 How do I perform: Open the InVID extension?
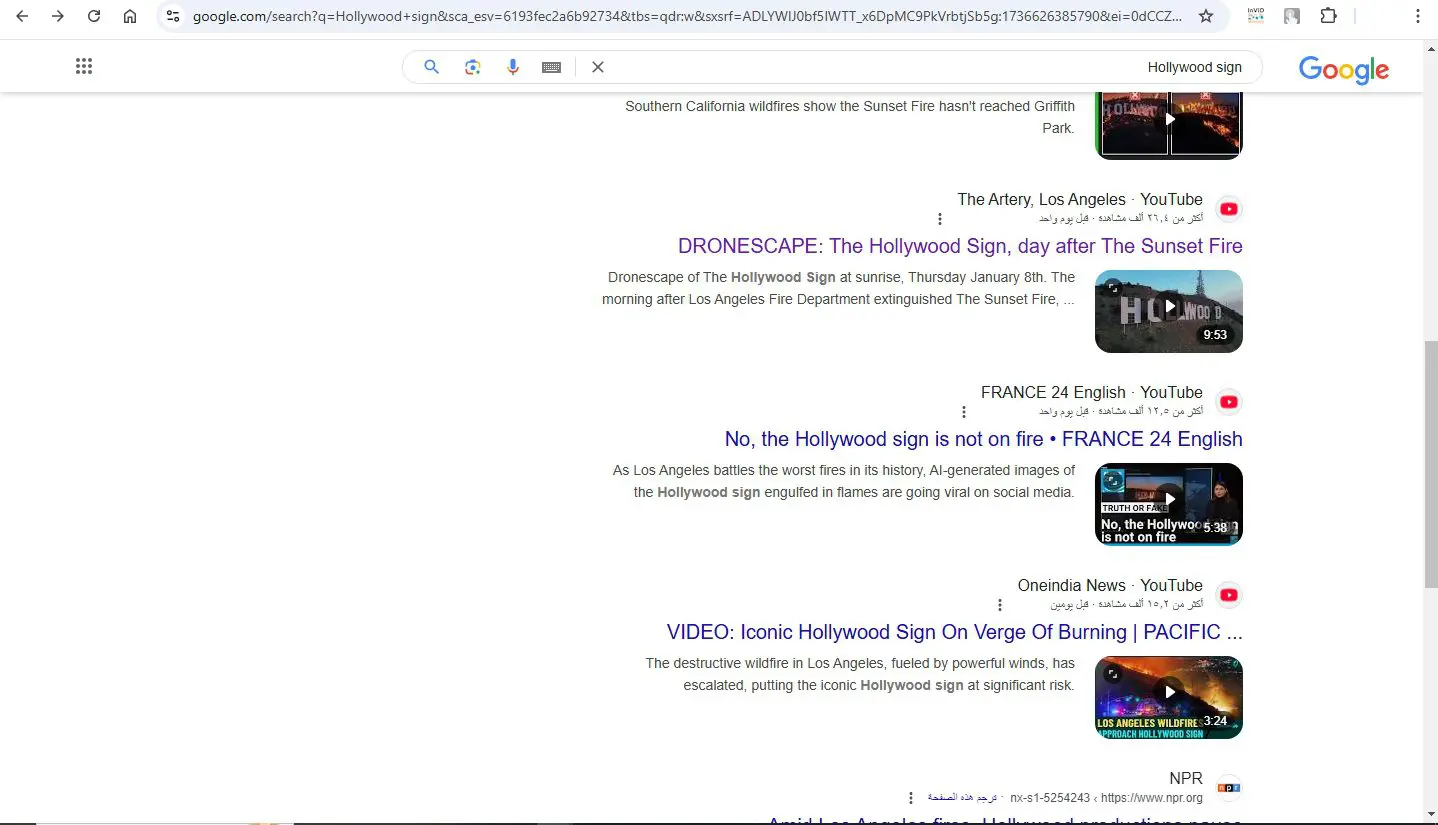tap(1256, 16)
